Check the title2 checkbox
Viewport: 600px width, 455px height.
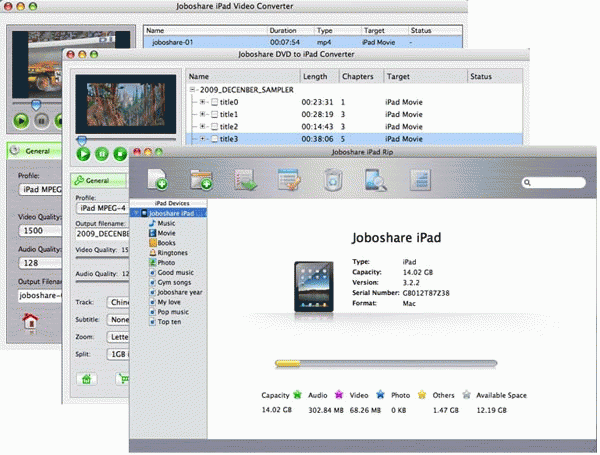[x=215, y=127]
